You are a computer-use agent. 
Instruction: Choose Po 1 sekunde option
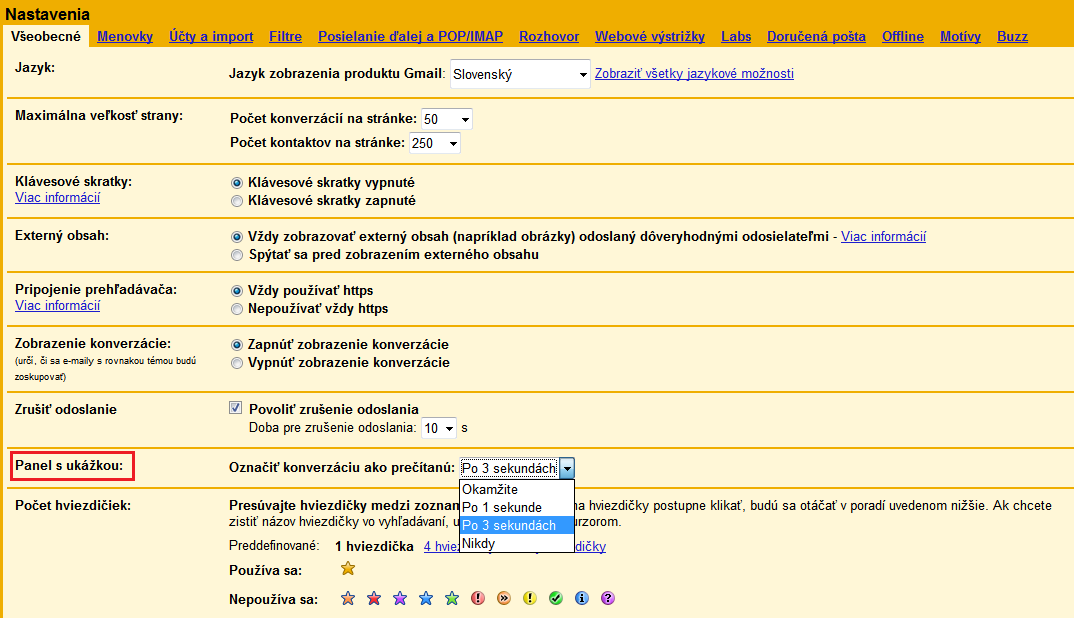pyautogui.click(x=516, y=507)
